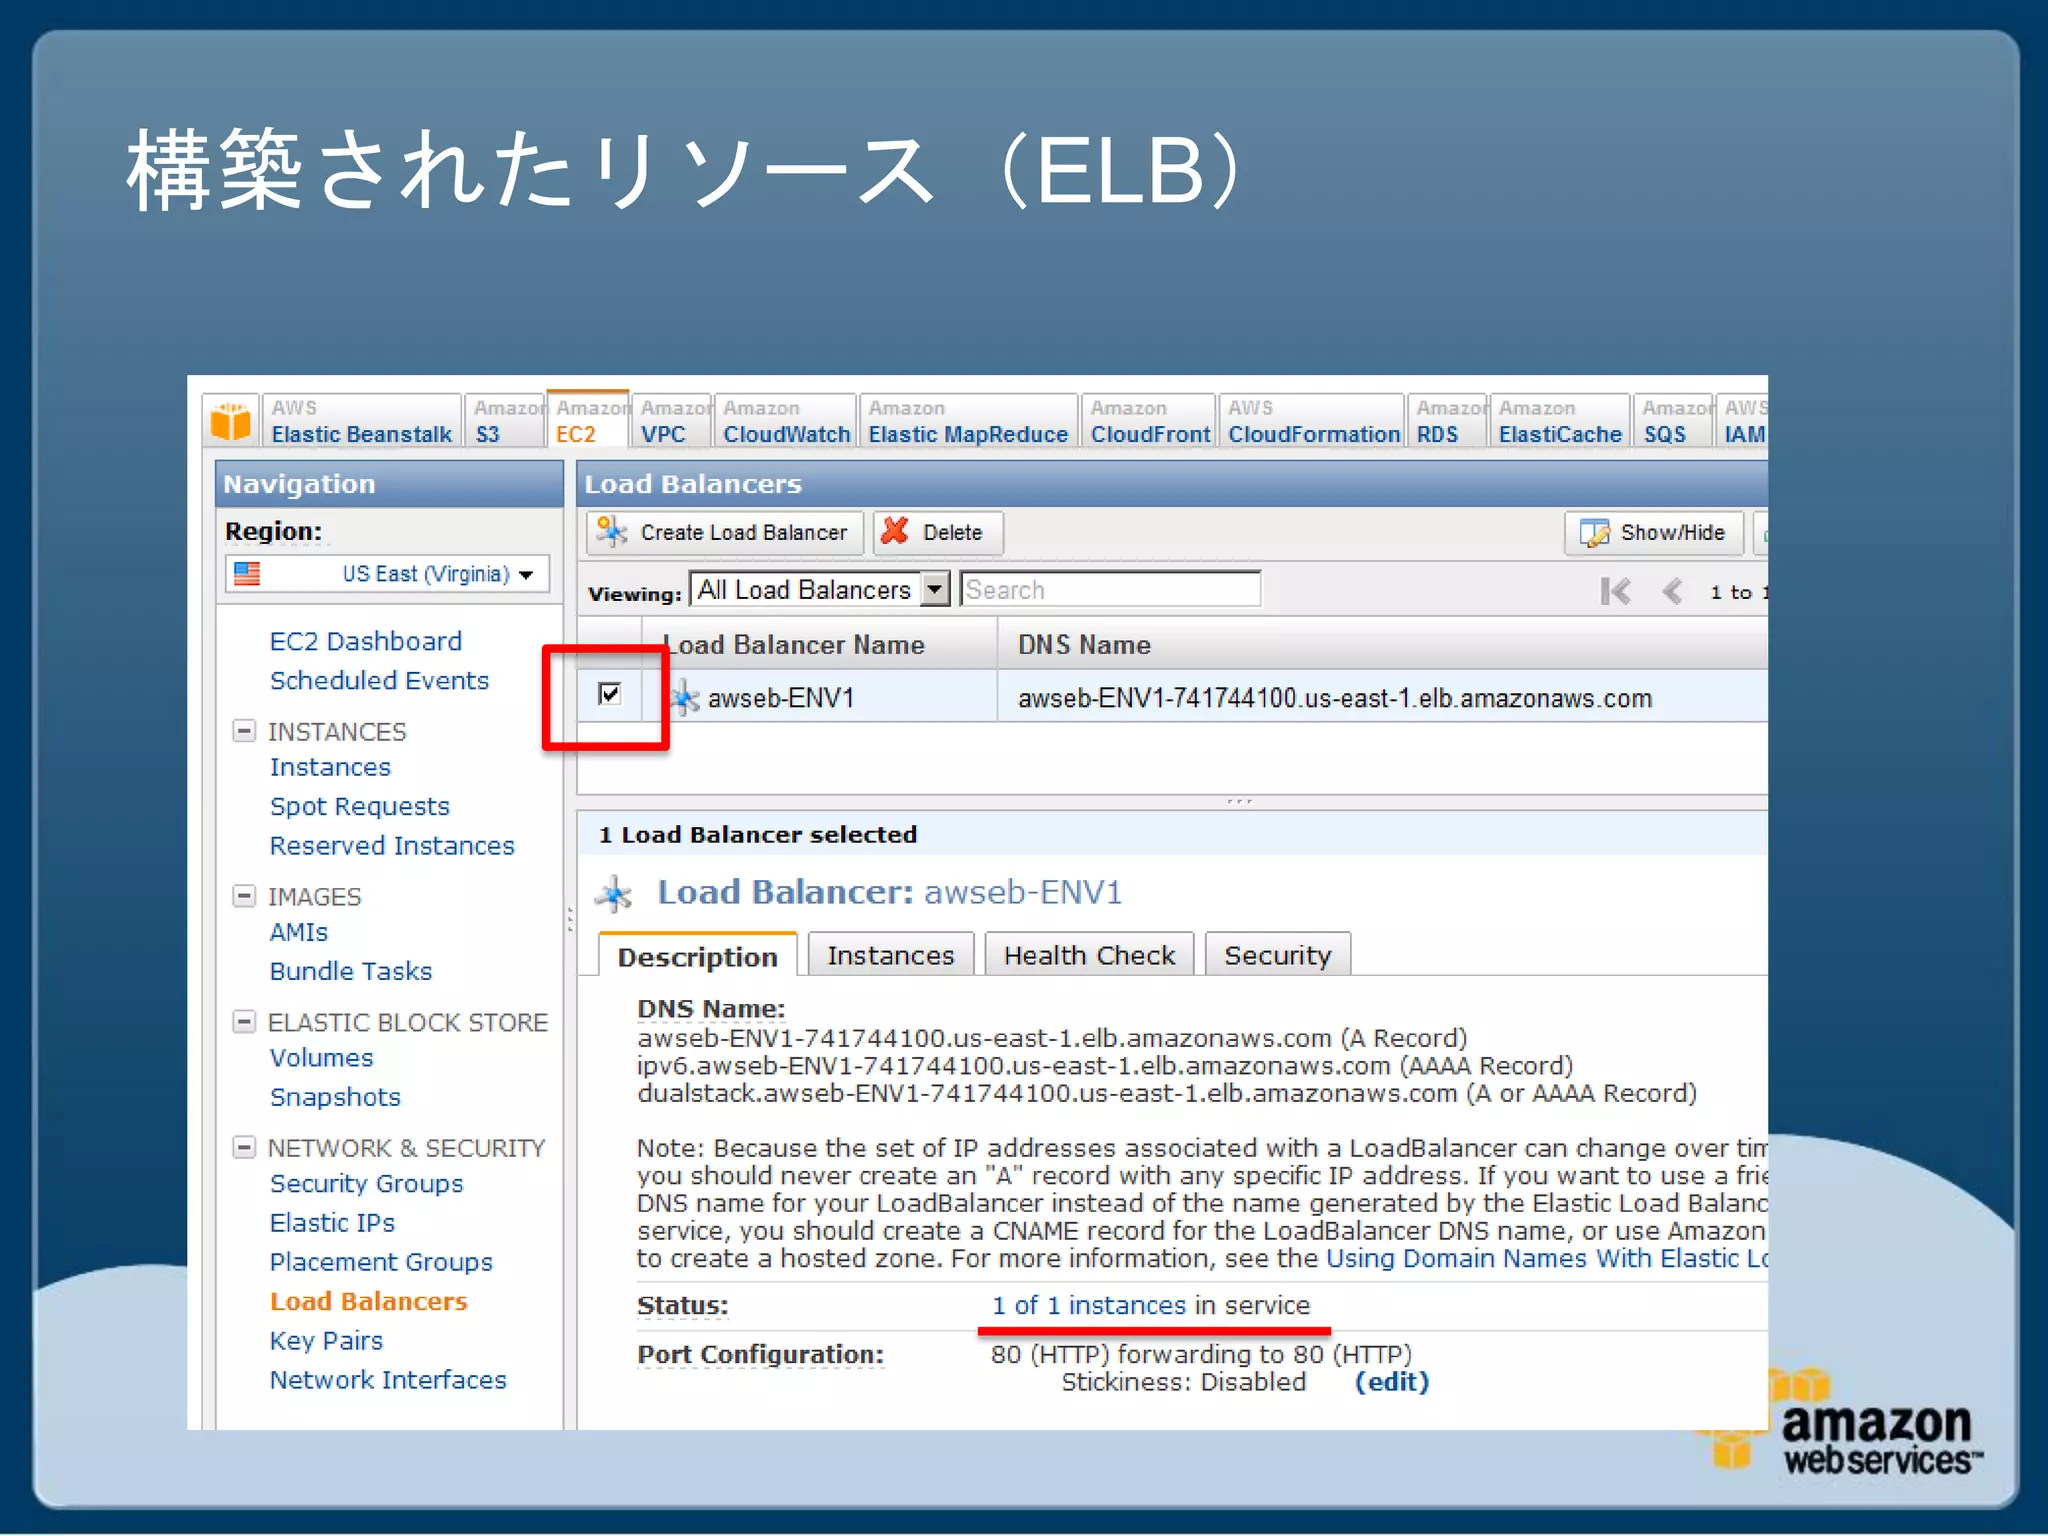Click the vertical navigation panel splitter handle
The image size is (2048, 1536).
coord(570,920)
